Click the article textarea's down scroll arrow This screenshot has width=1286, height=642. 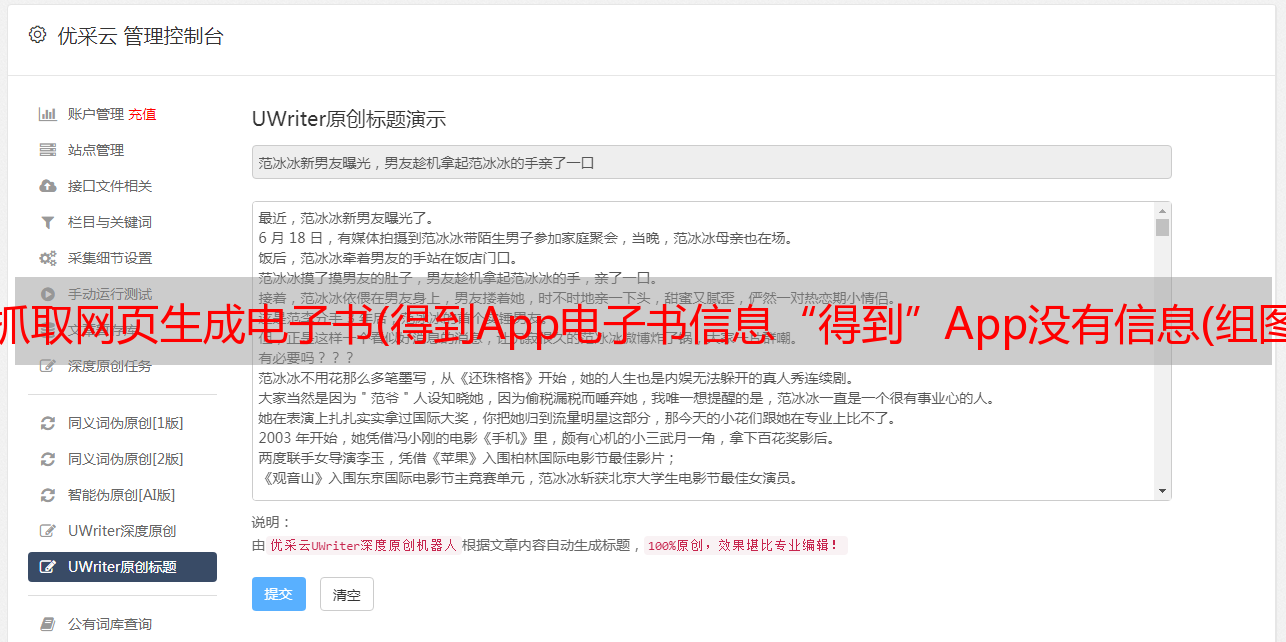[x=1162, y=491]
